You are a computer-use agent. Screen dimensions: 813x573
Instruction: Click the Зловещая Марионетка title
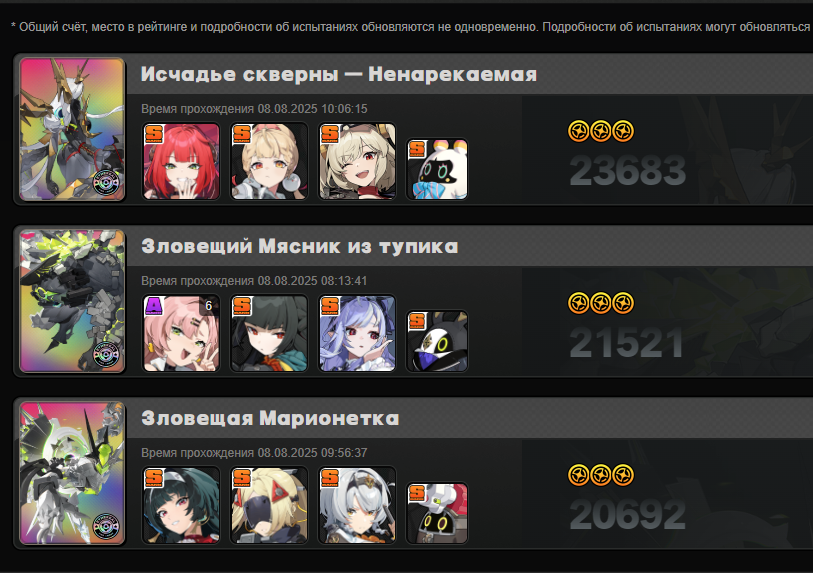click(270, 418)
